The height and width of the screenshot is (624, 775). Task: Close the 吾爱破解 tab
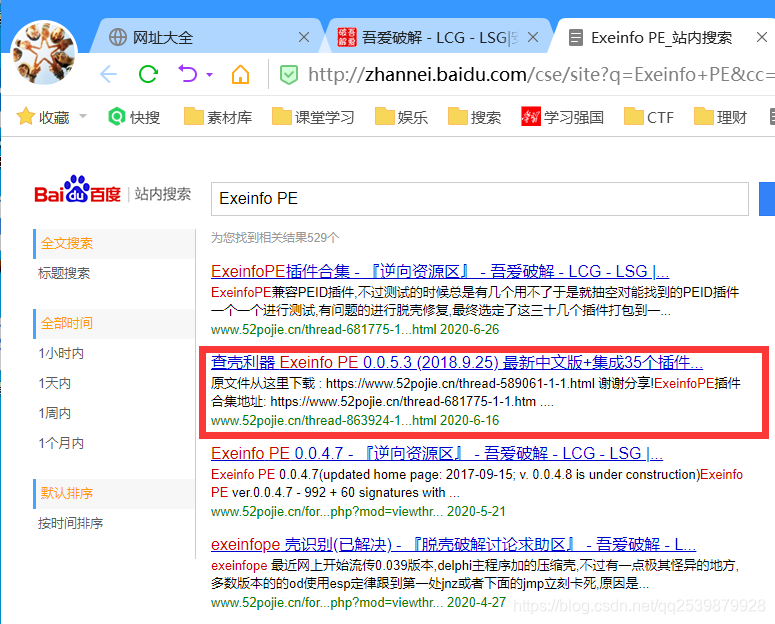click(x=533, y=37)
